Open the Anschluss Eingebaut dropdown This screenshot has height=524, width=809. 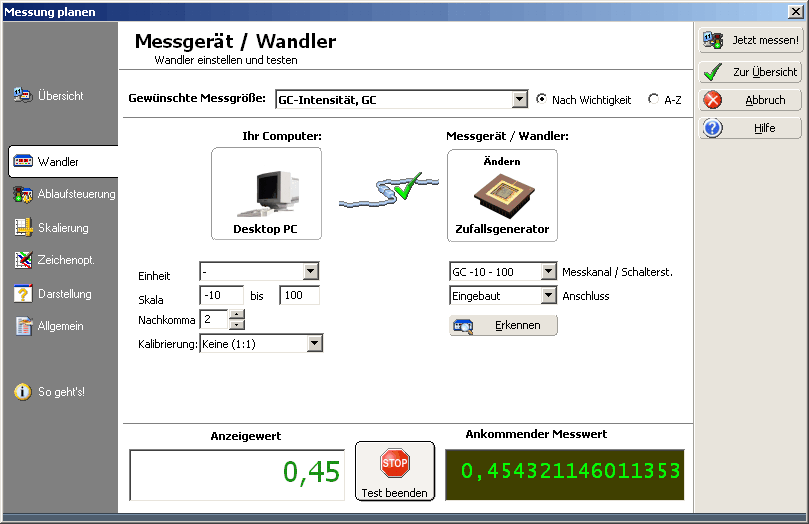[x=548, y=296]
